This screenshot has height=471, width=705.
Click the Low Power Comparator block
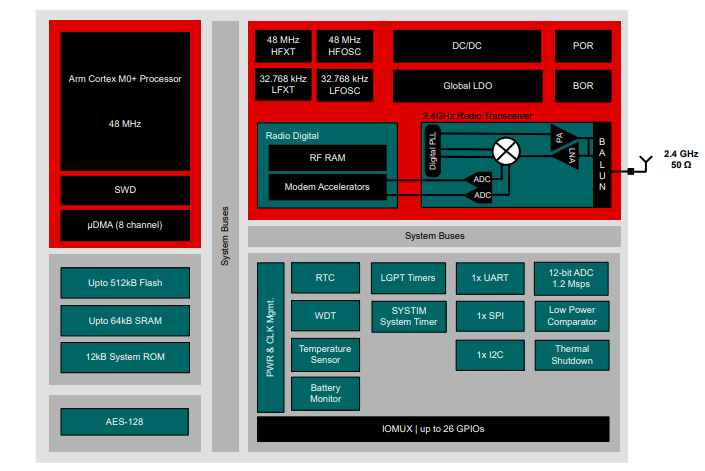572,316
